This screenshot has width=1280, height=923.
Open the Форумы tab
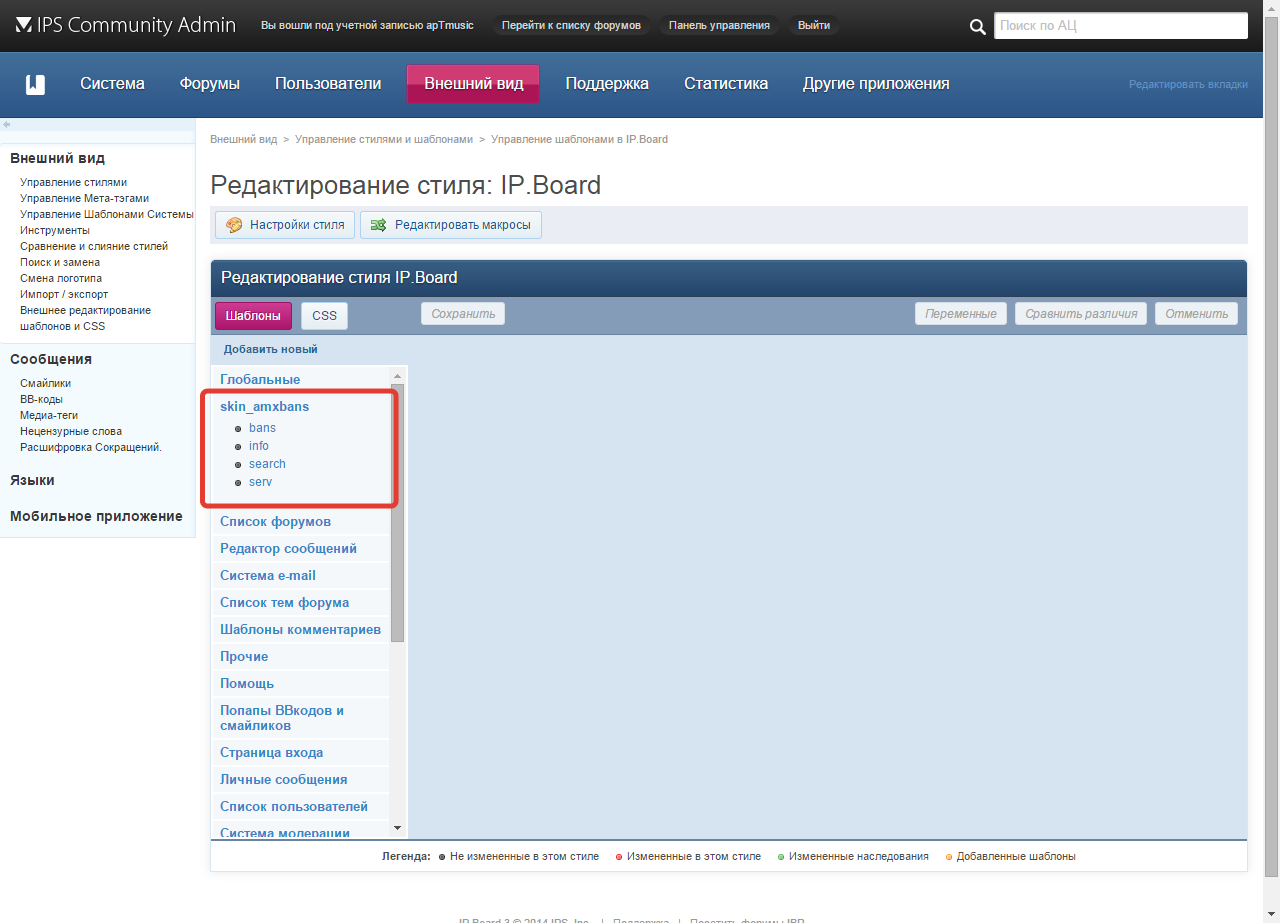[210, 84]
